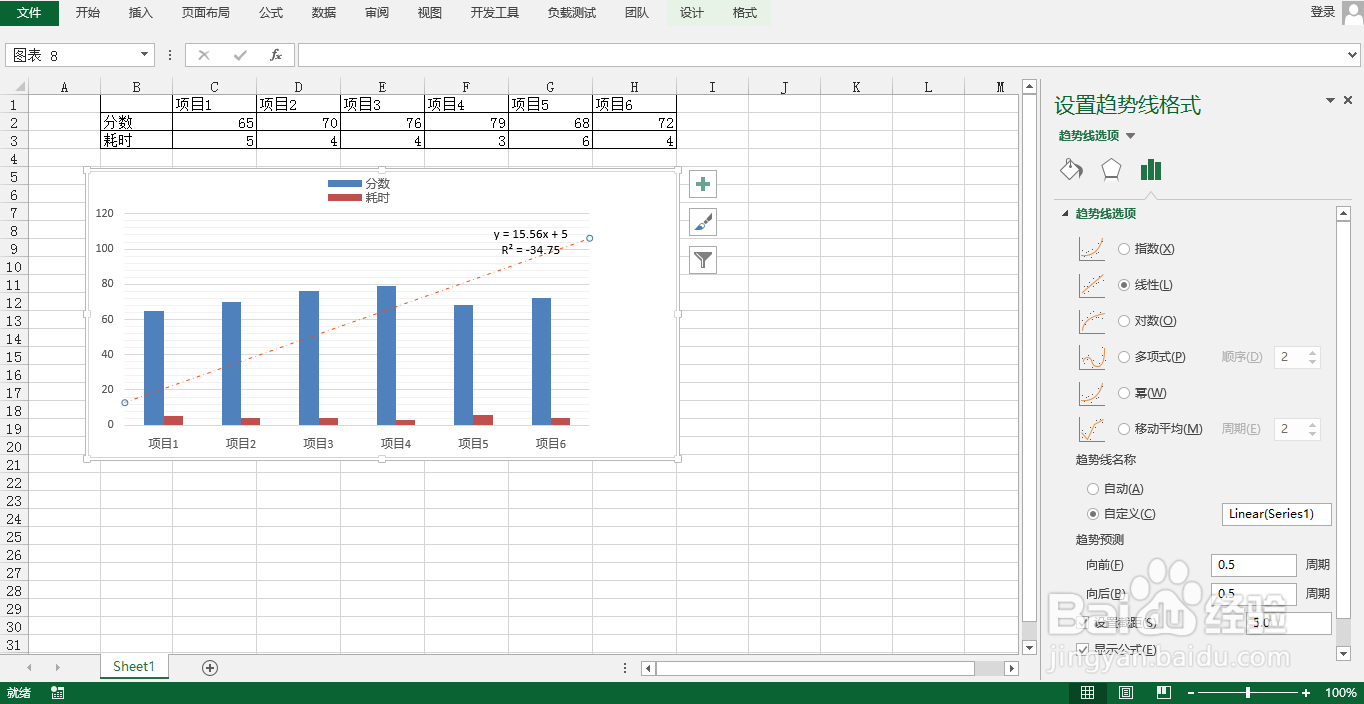
Task: Select the Sheet1 worksheet tab
Action: (x=134, y=667)
